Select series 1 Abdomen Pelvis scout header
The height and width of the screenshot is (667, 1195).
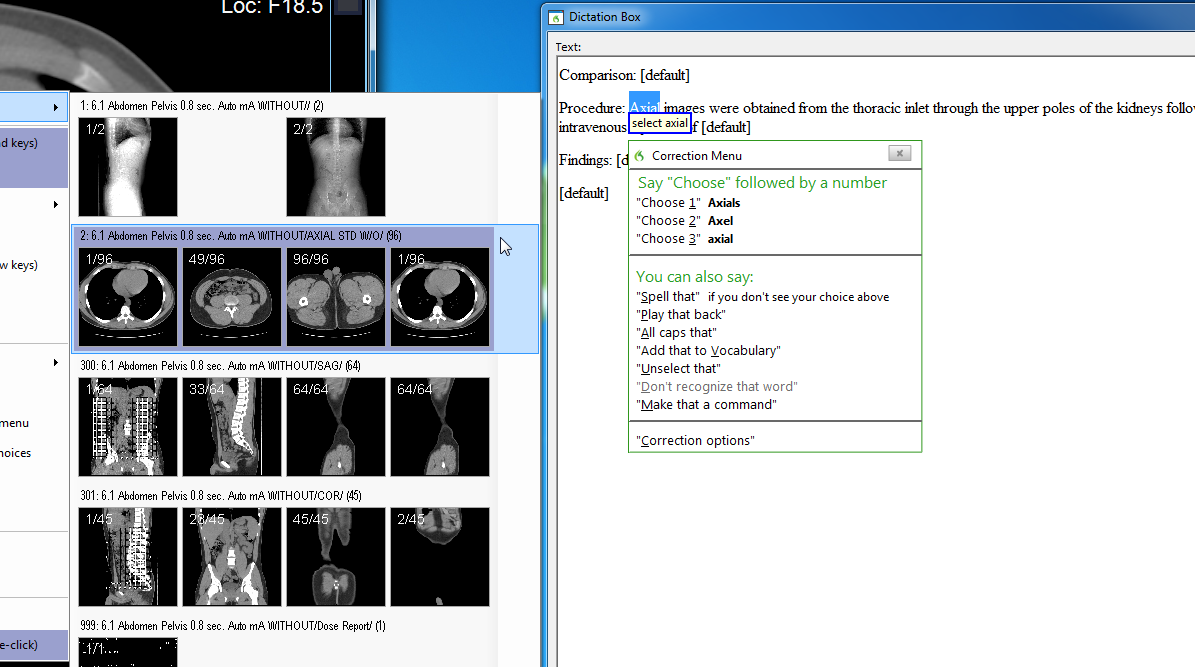tap(202, 106)
